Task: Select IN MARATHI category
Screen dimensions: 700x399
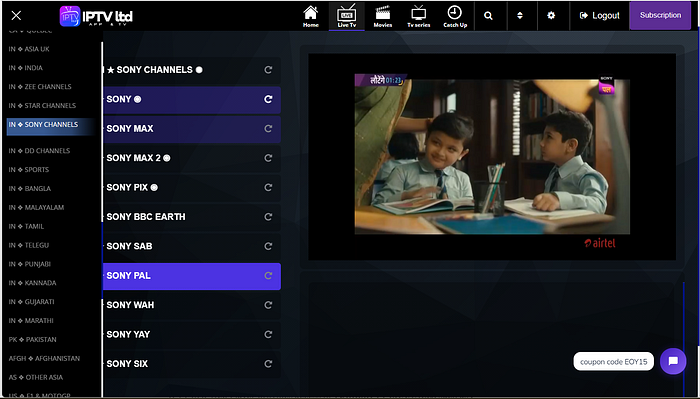Action: pyautogui.click(x=31, y=320)
